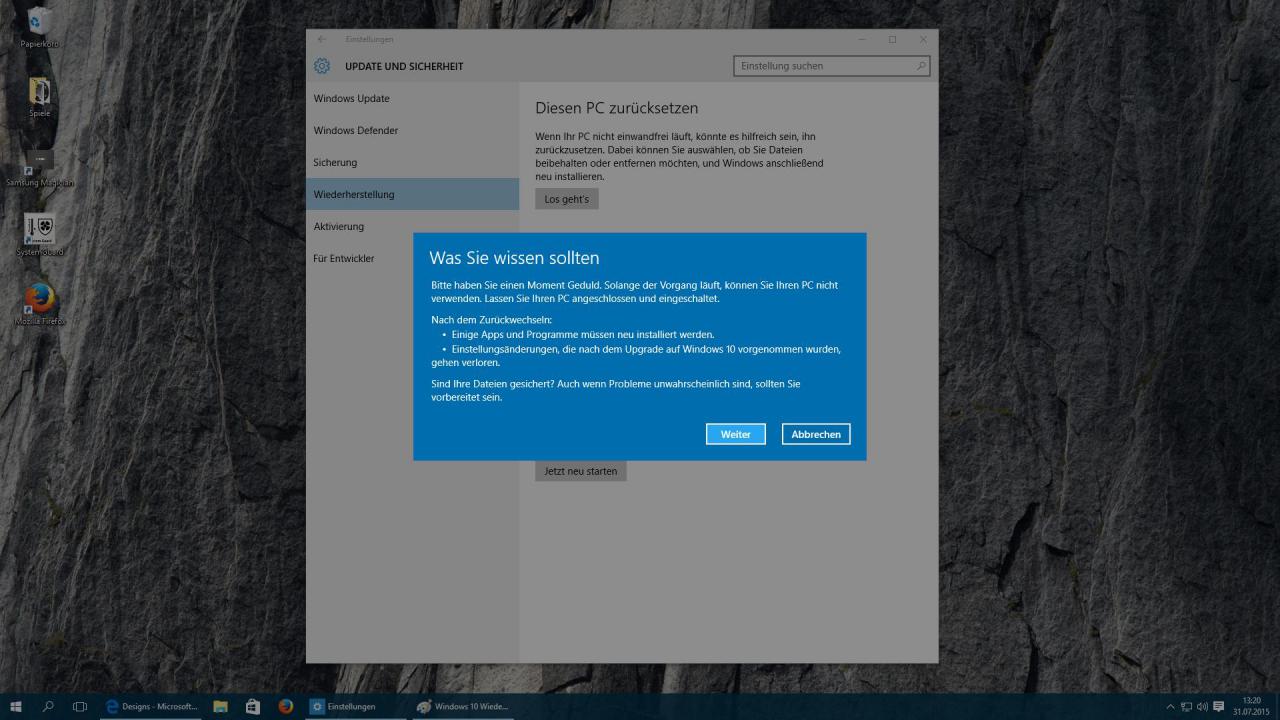
Task: Click the Weiter button in the dialog
Action: (736, 434)
